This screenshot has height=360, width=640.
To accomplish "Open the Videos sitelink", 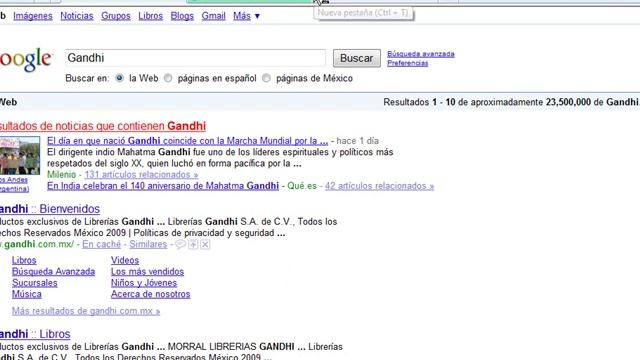I will click(125, 260).
